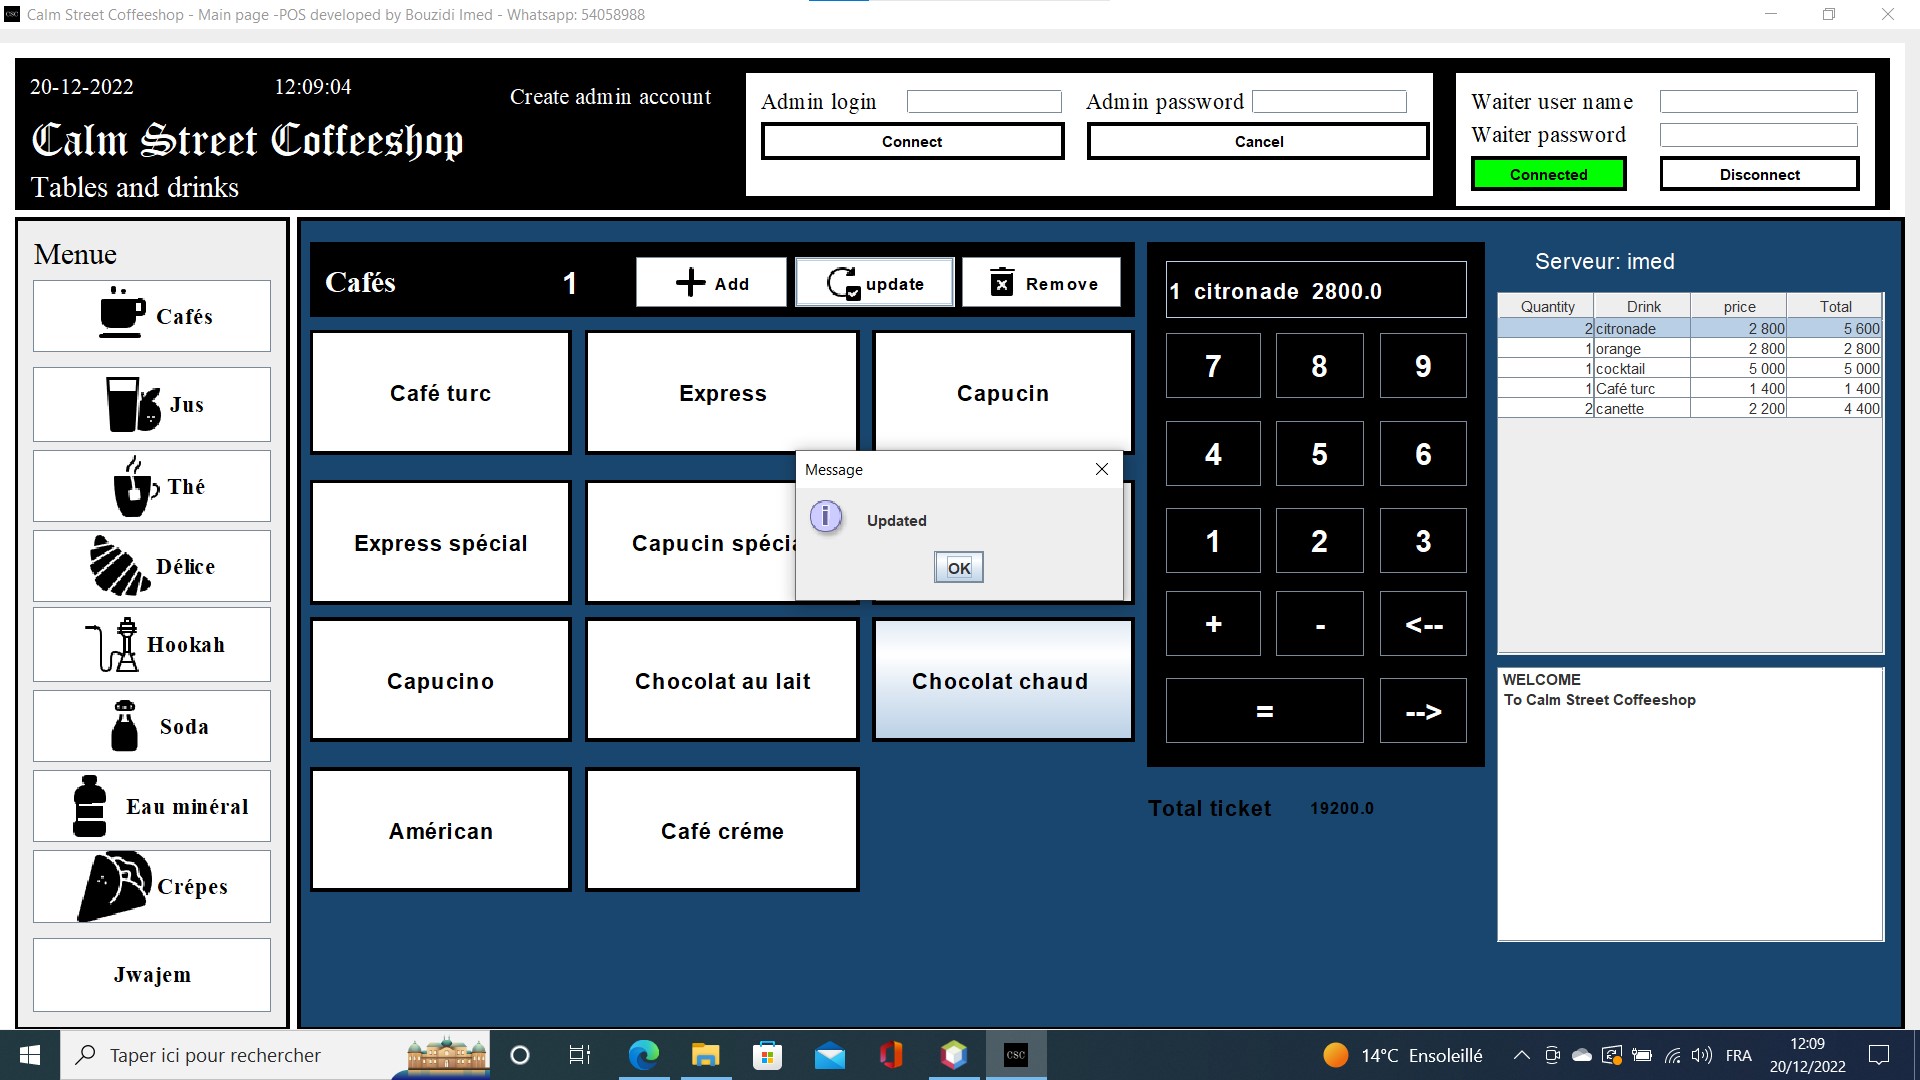The height and width of the screenshot is (1080, 1920).
Task: Add a new drink with plus button
Action: click(x=711, y=283)
